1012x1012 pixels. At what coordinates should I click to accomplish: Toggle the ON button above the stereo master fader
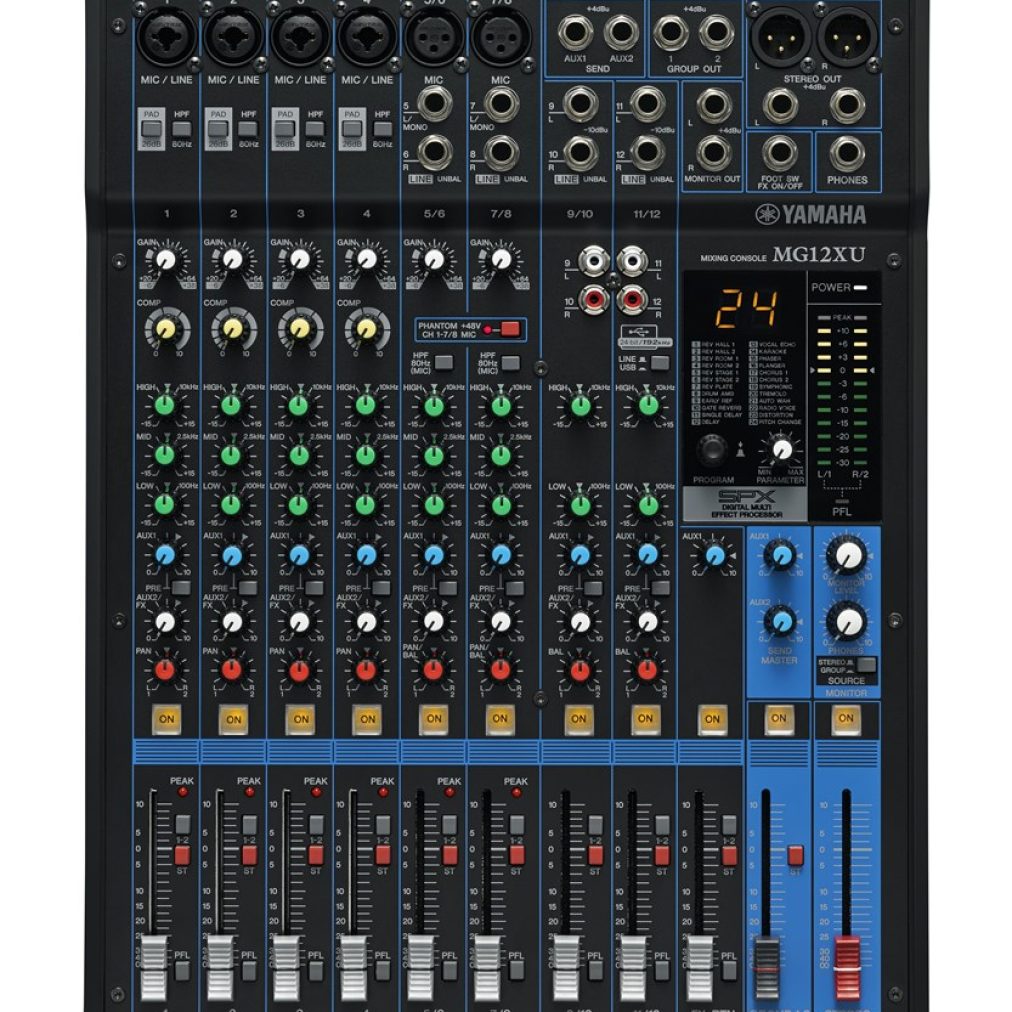845,718
